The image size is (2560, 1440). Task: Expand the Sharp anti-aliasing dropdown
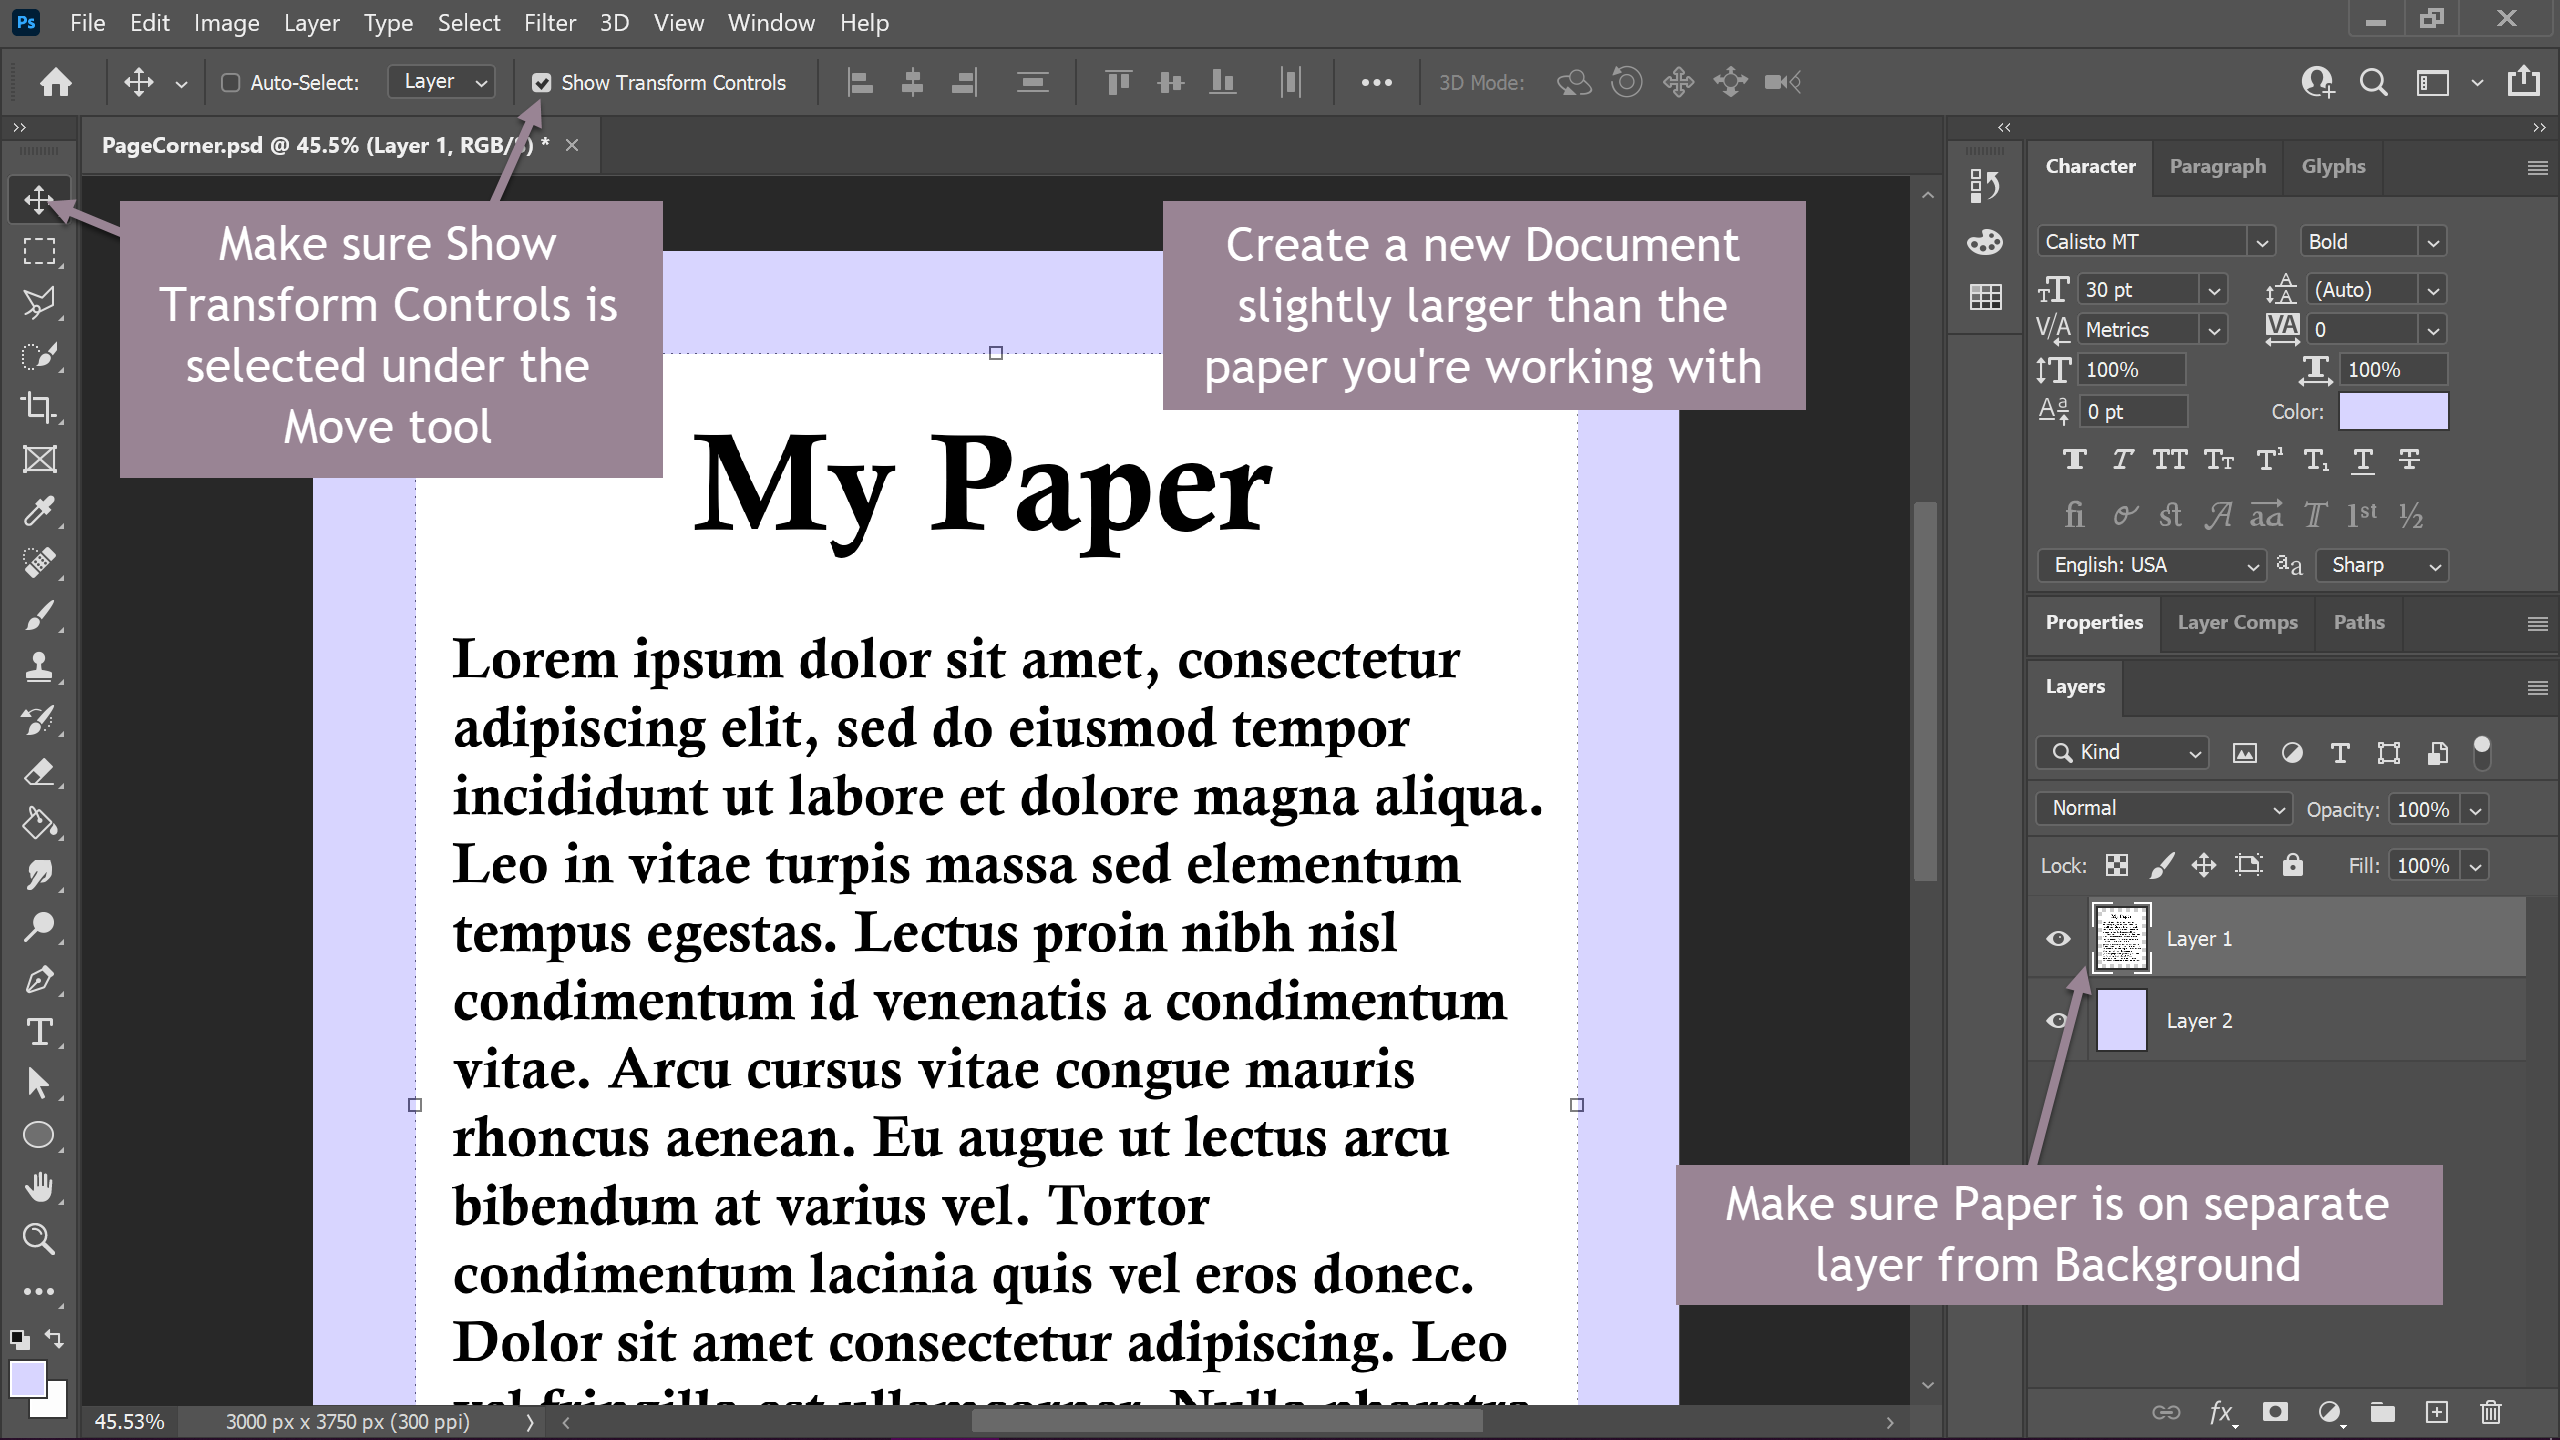pyautogui.click(x=2382, y=566)
